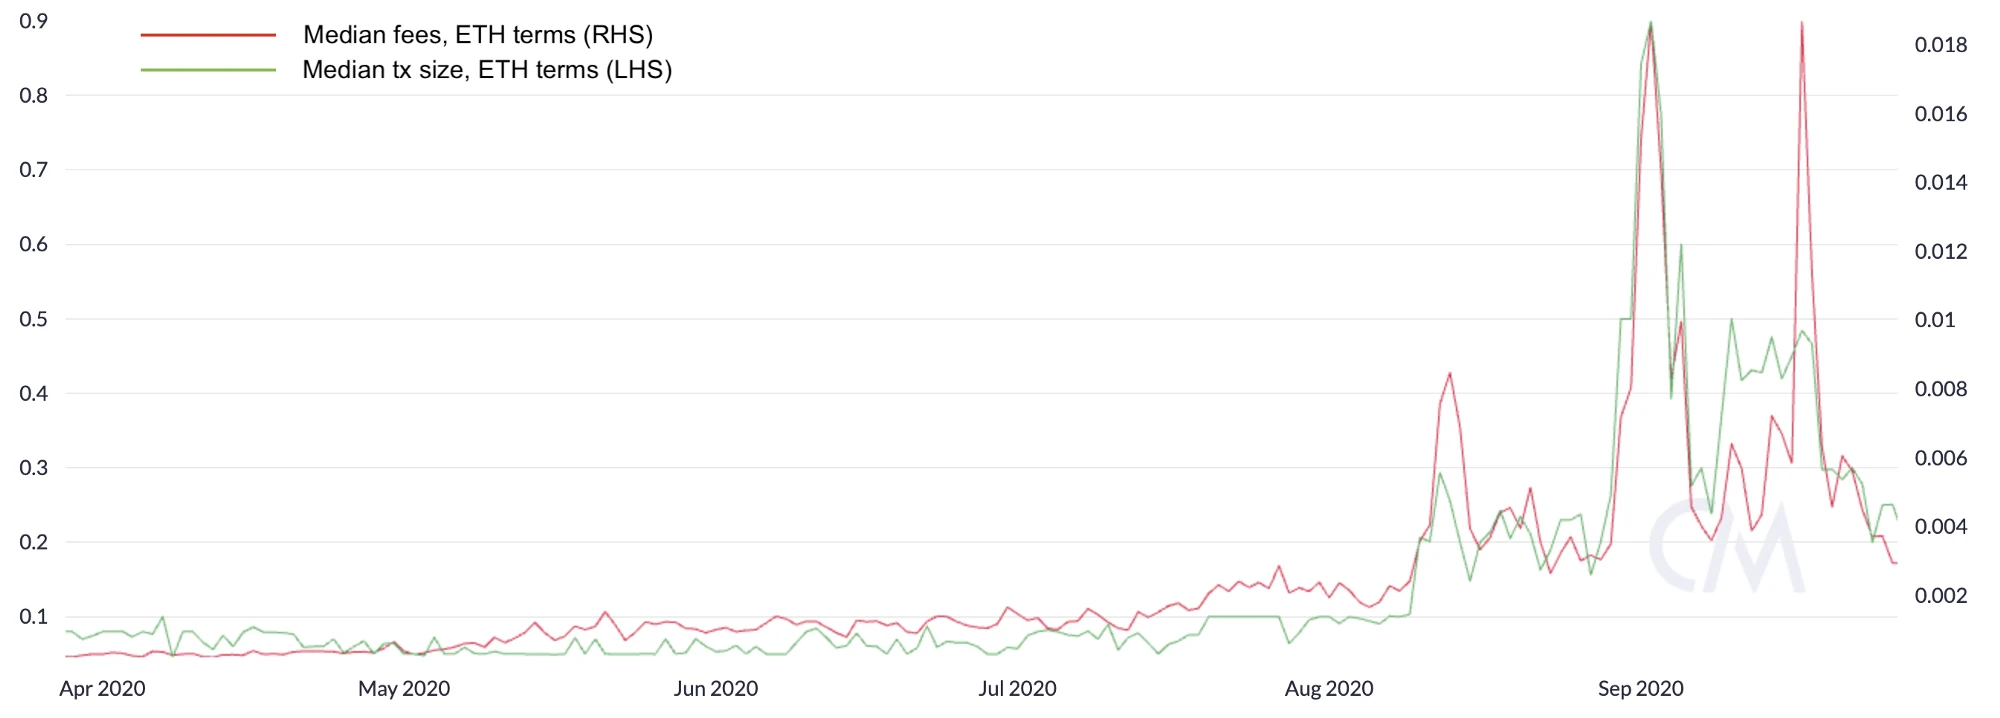
Task: Toggle the Median fees legend entry
Action: pyautogui.click(x=478, y=35)
